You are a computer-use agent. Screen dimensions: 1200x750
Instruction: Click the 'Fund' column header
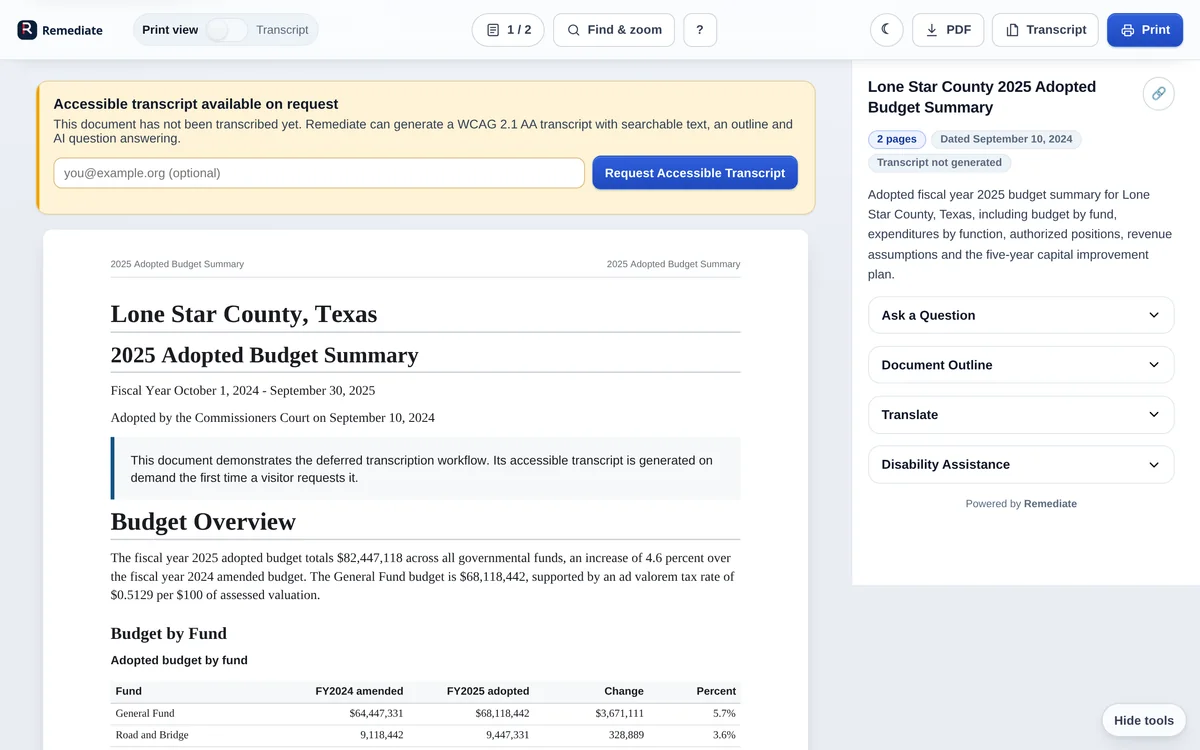pyautogui.click(x=128, y=691)
